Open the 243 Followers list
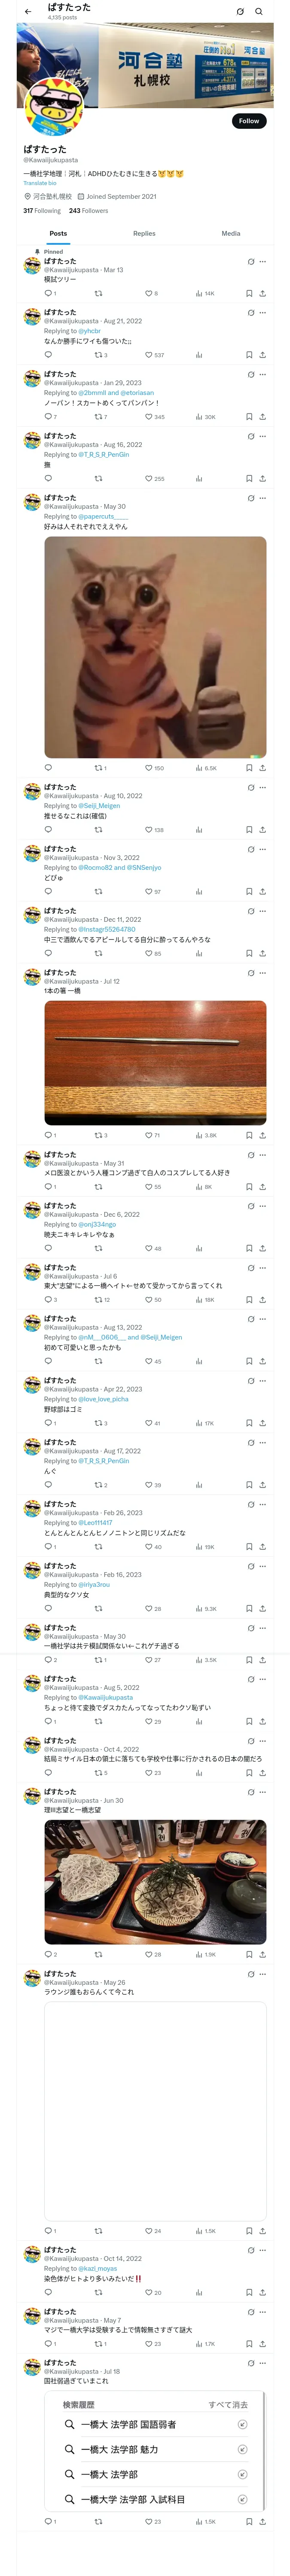 (x=88, y=211)
